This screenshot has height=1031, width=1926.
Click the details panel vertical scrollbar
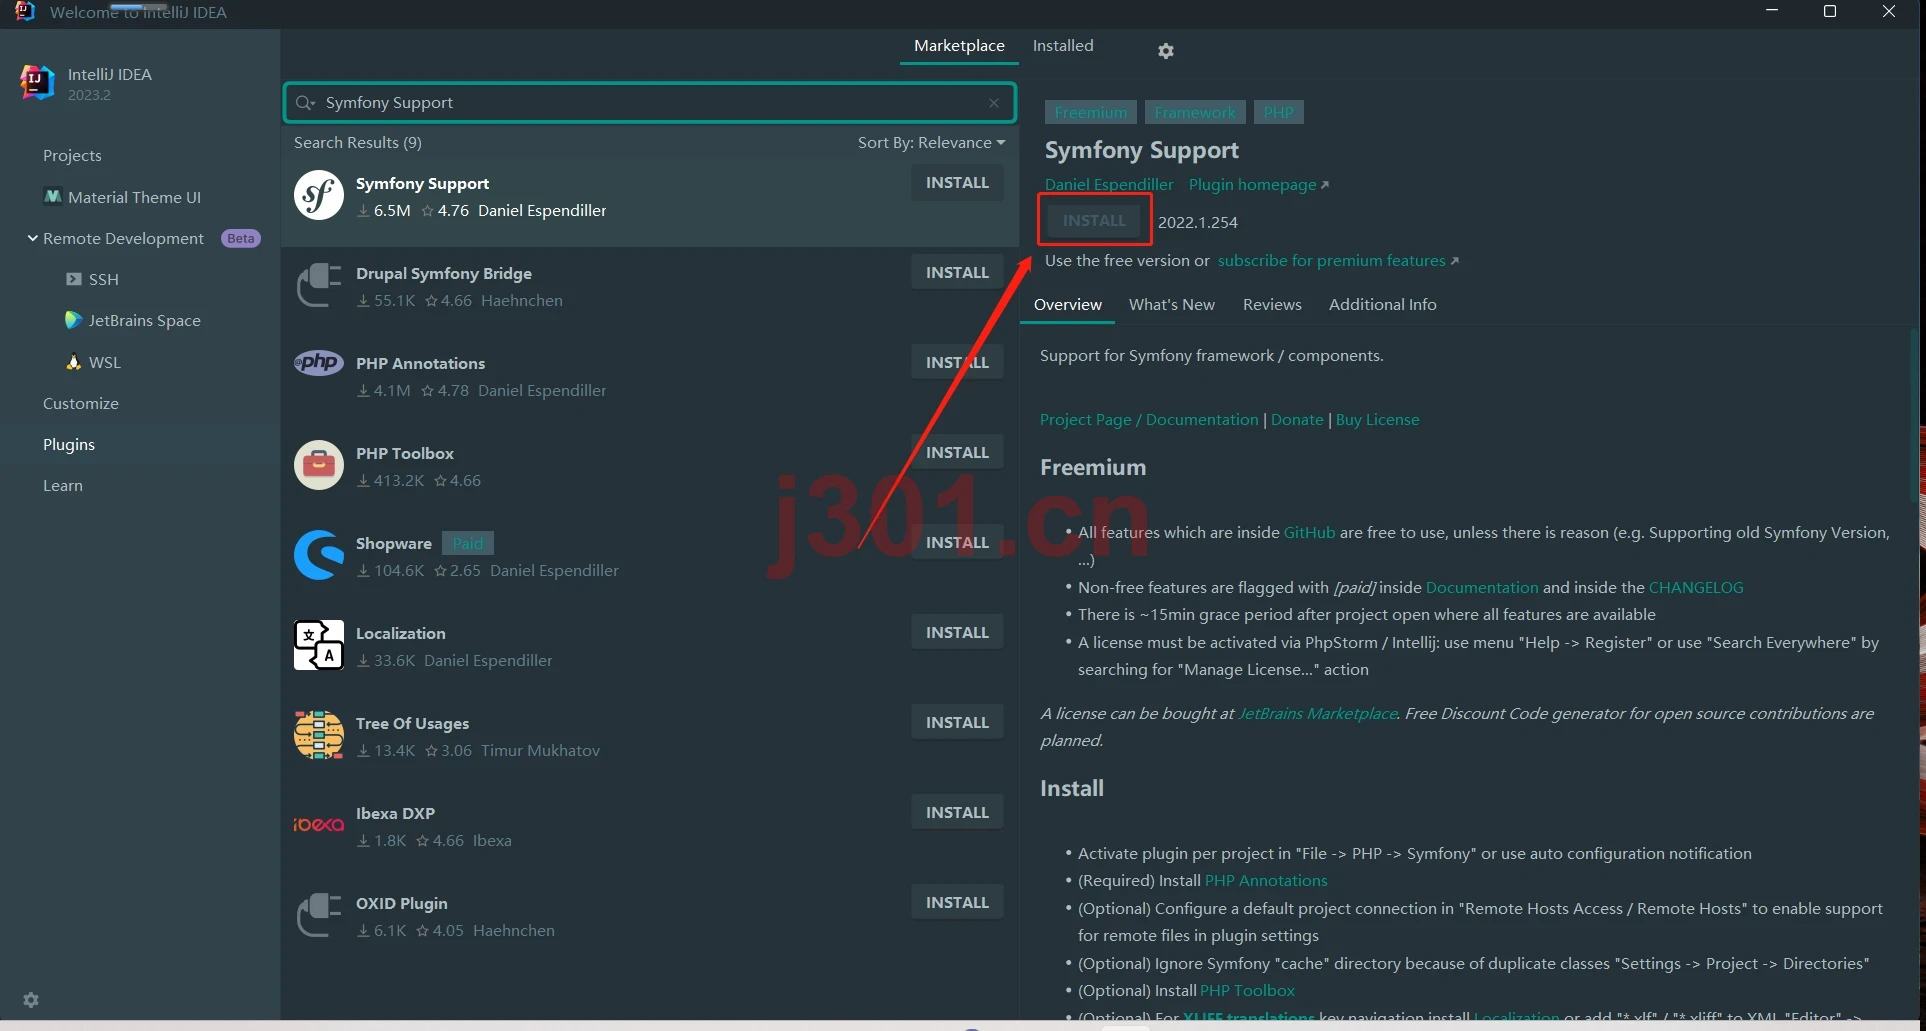[1915, 415]
